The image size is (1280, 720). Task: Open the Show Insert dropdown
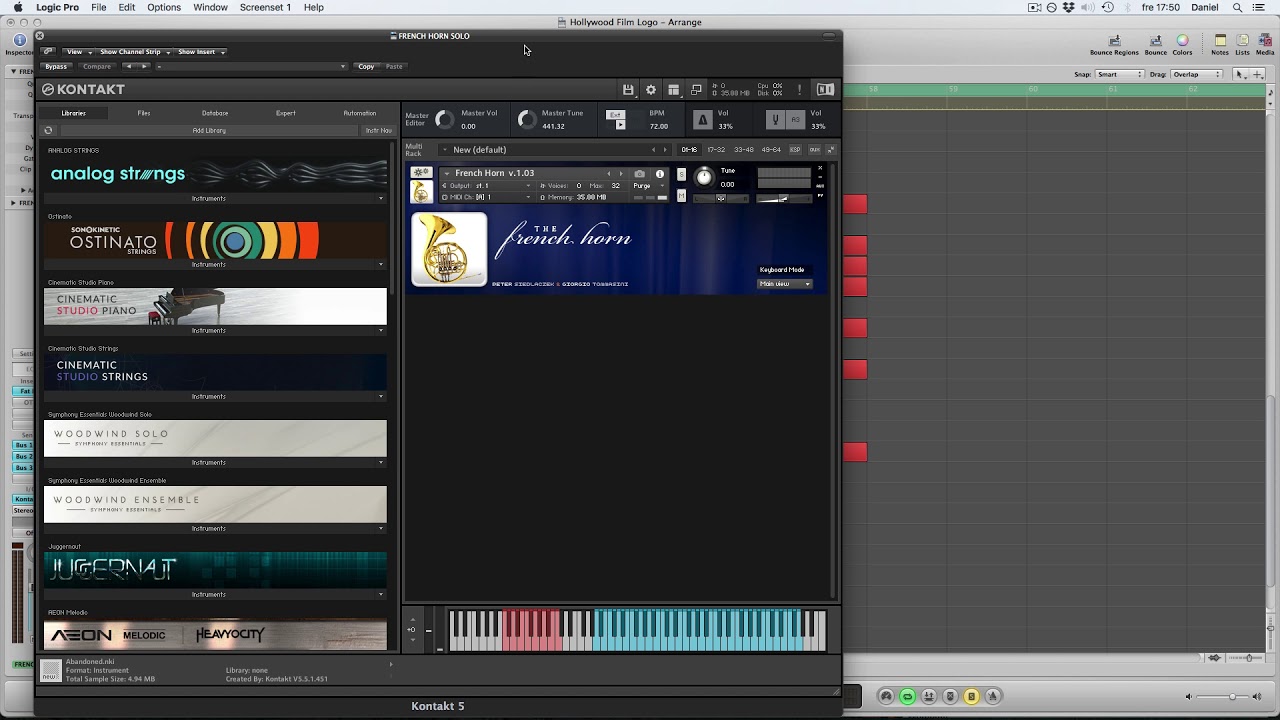201,52
